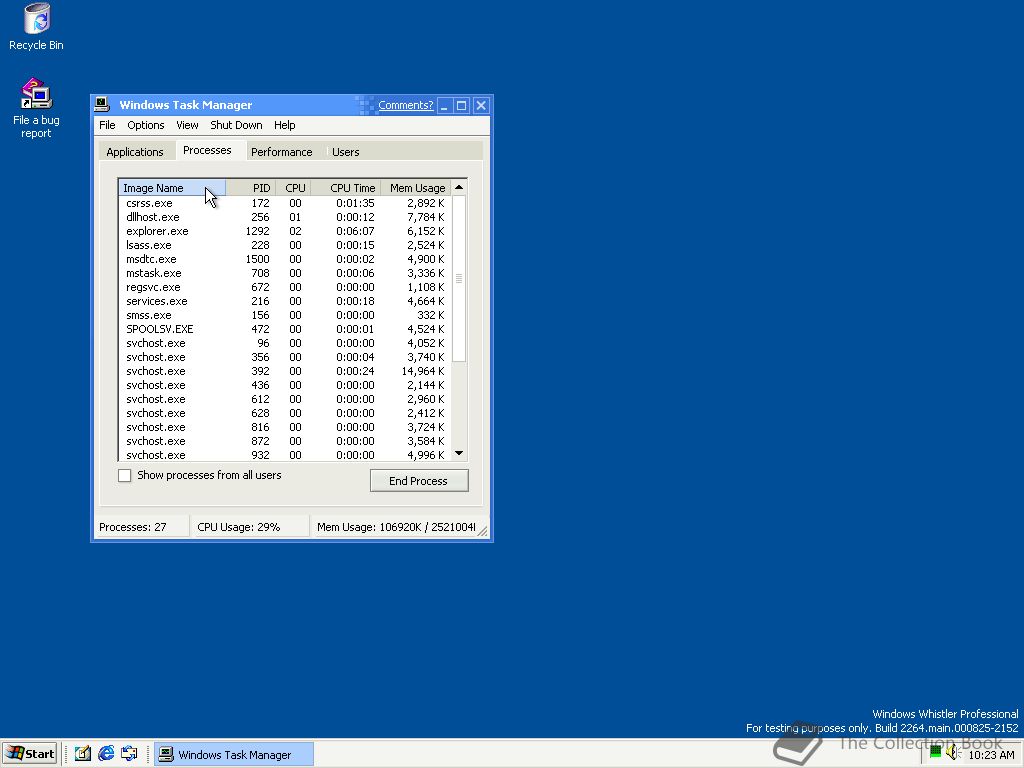The width and height of the screenshot is (1024, 768).
Task: Open the File a bug report icon
Action: [x=36, y=108]
